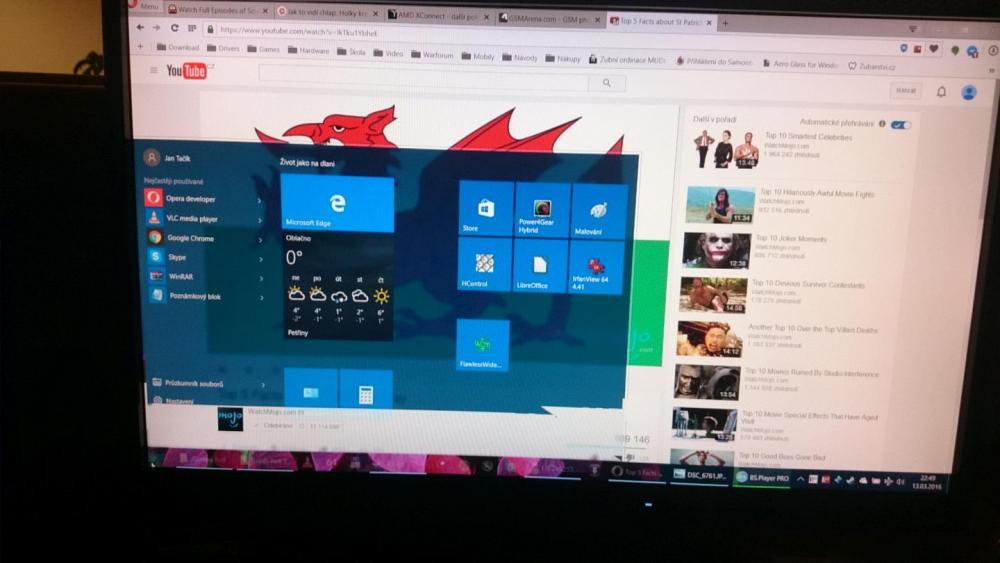This screenshot has width=1000, height=563.
Task: Launch the Store tile
Action: (x=485, y=209)
